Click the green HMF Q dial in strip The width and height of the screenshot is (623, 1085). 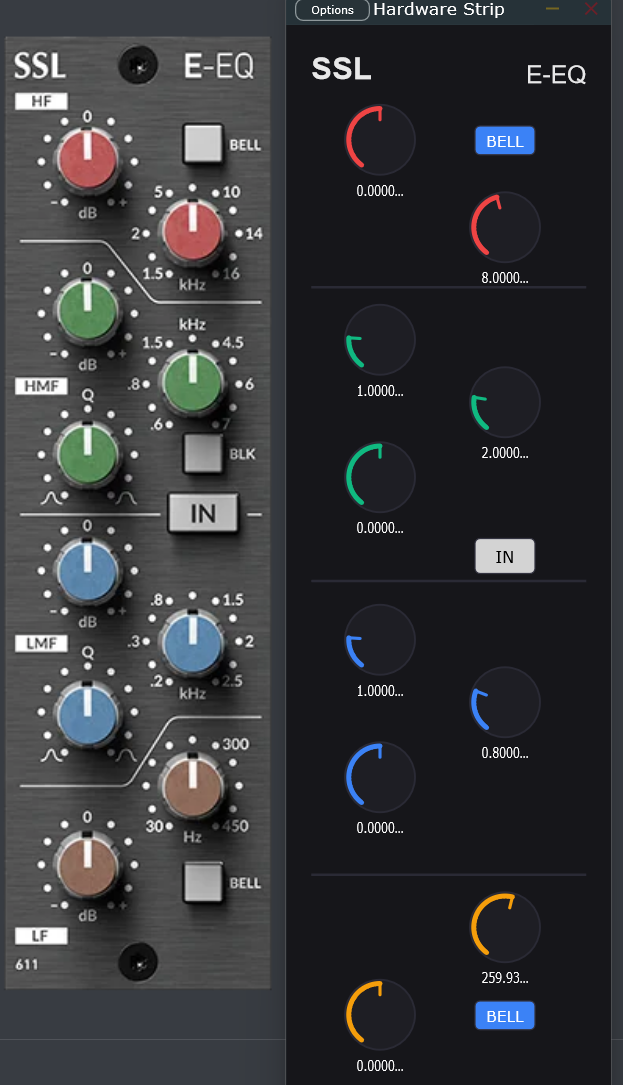pos(380,477)
